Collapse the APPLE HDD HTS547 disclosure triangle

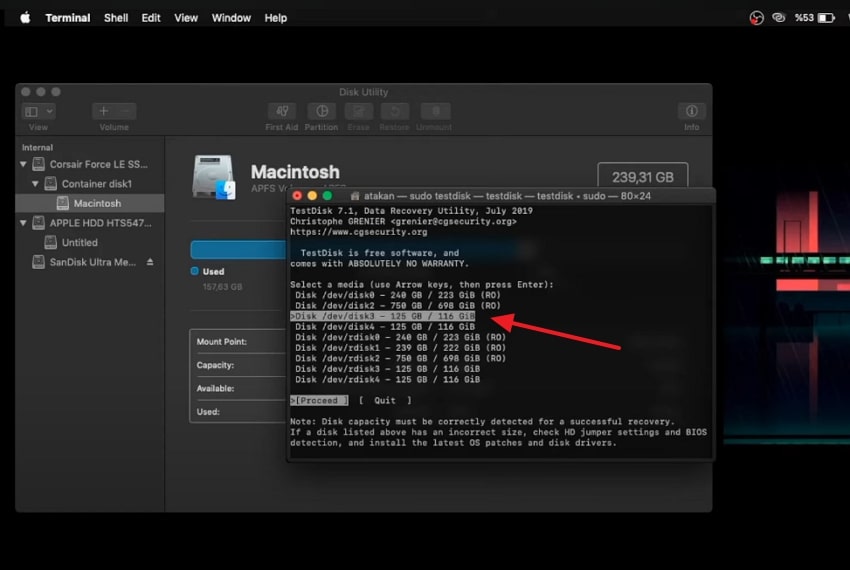[23, 223]
